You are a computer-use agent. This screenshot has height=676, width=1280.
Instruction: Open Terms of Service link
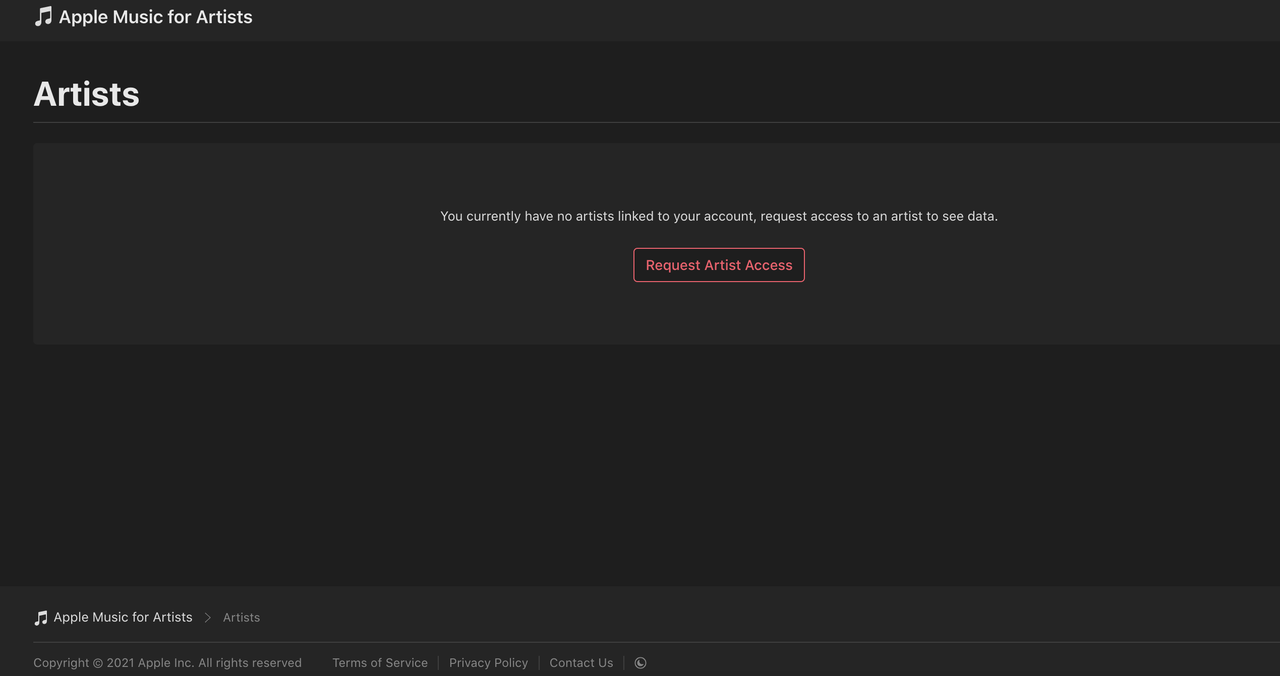(380, 663)
